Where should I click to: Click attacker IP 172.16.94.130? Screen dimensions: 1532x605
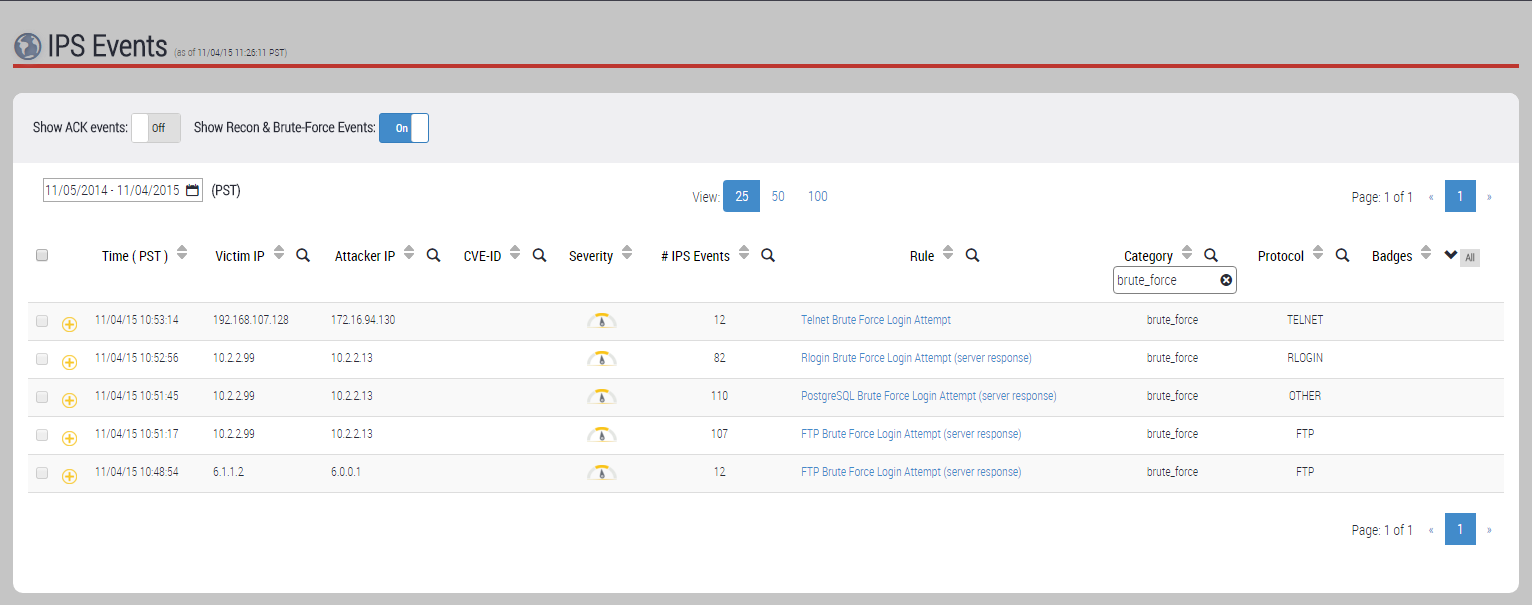[363, 320]
